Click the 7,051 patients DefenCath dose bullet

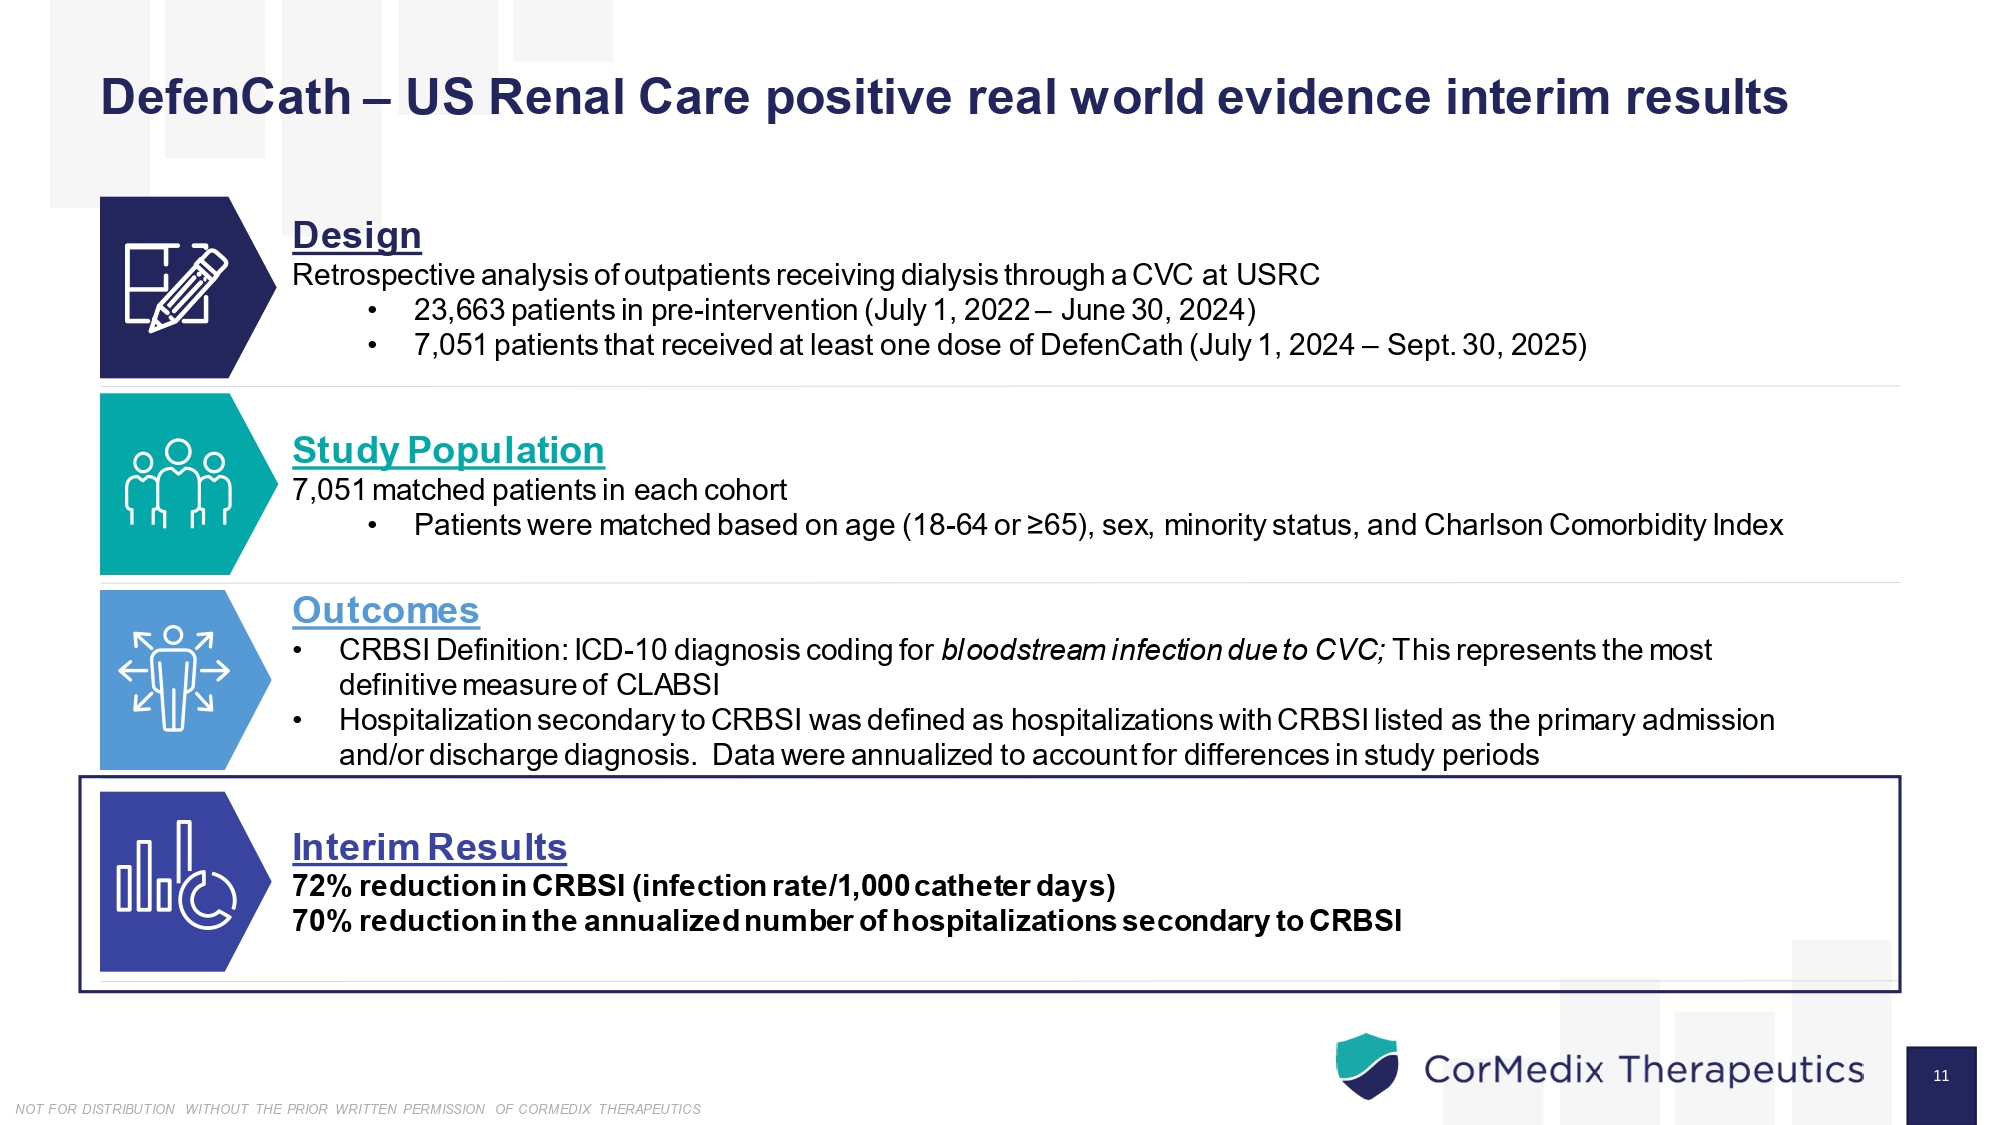[x=999, y=345]
